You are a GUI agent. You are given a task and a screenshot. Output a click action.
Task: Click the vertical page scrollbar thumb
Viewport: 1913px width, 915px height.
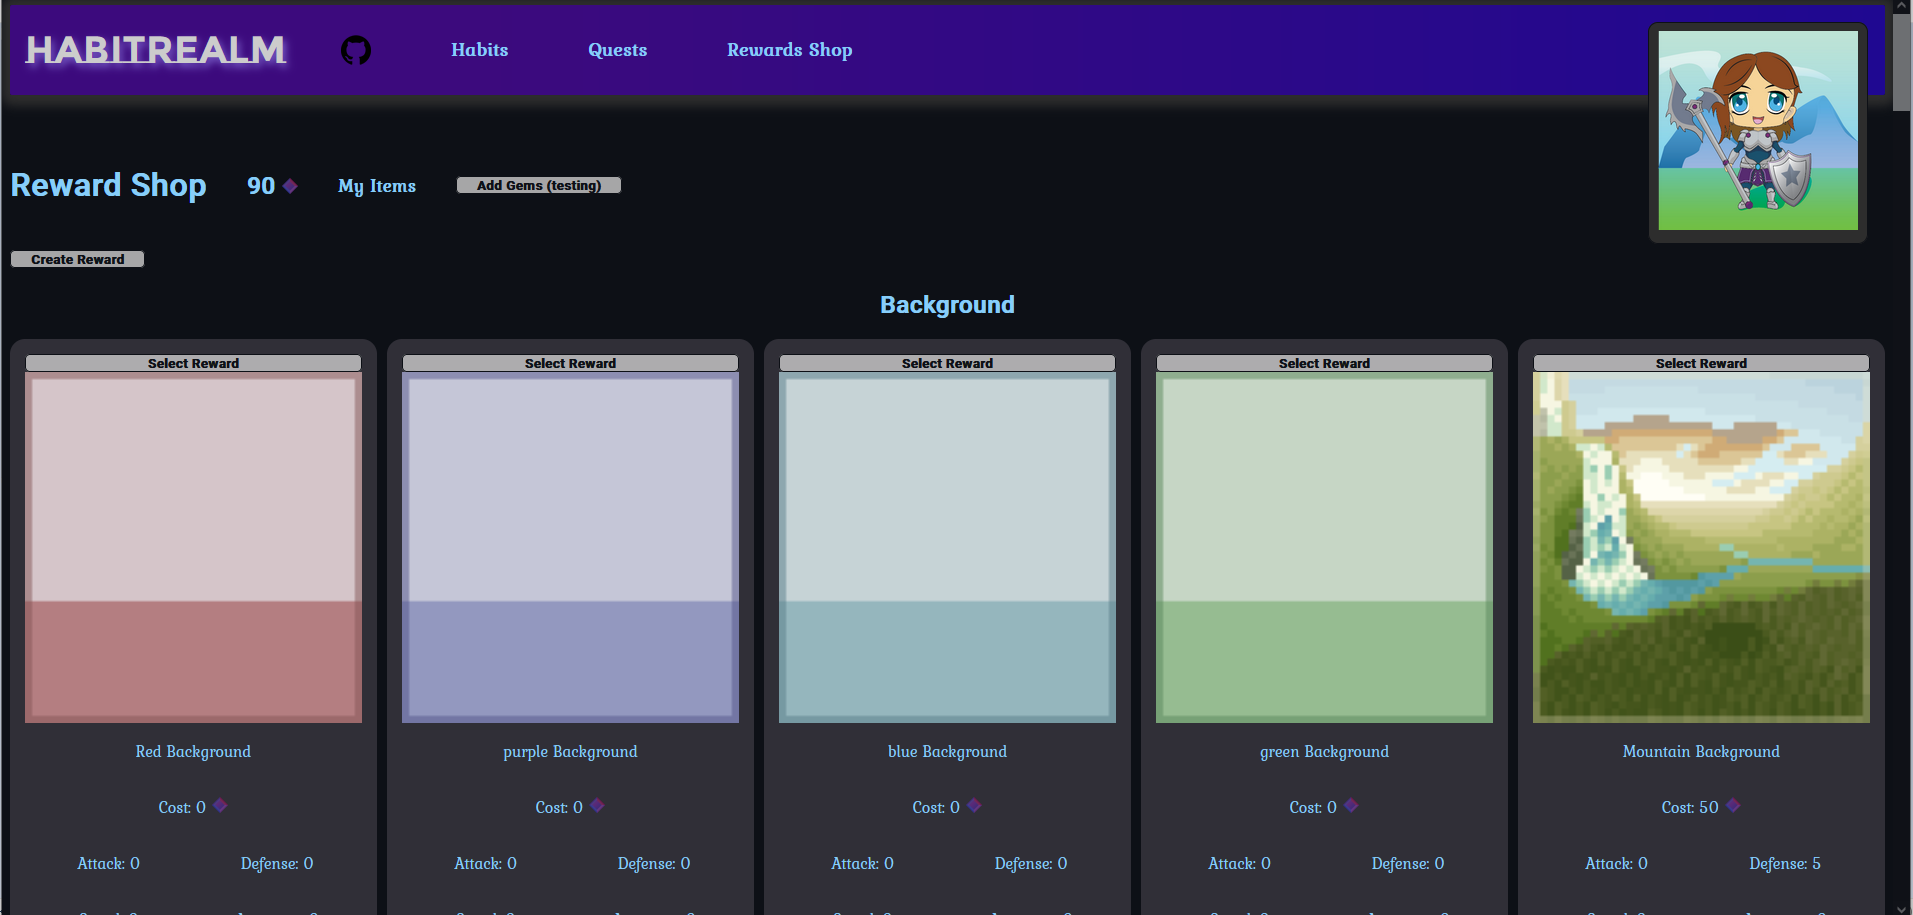coord(1902,62)
